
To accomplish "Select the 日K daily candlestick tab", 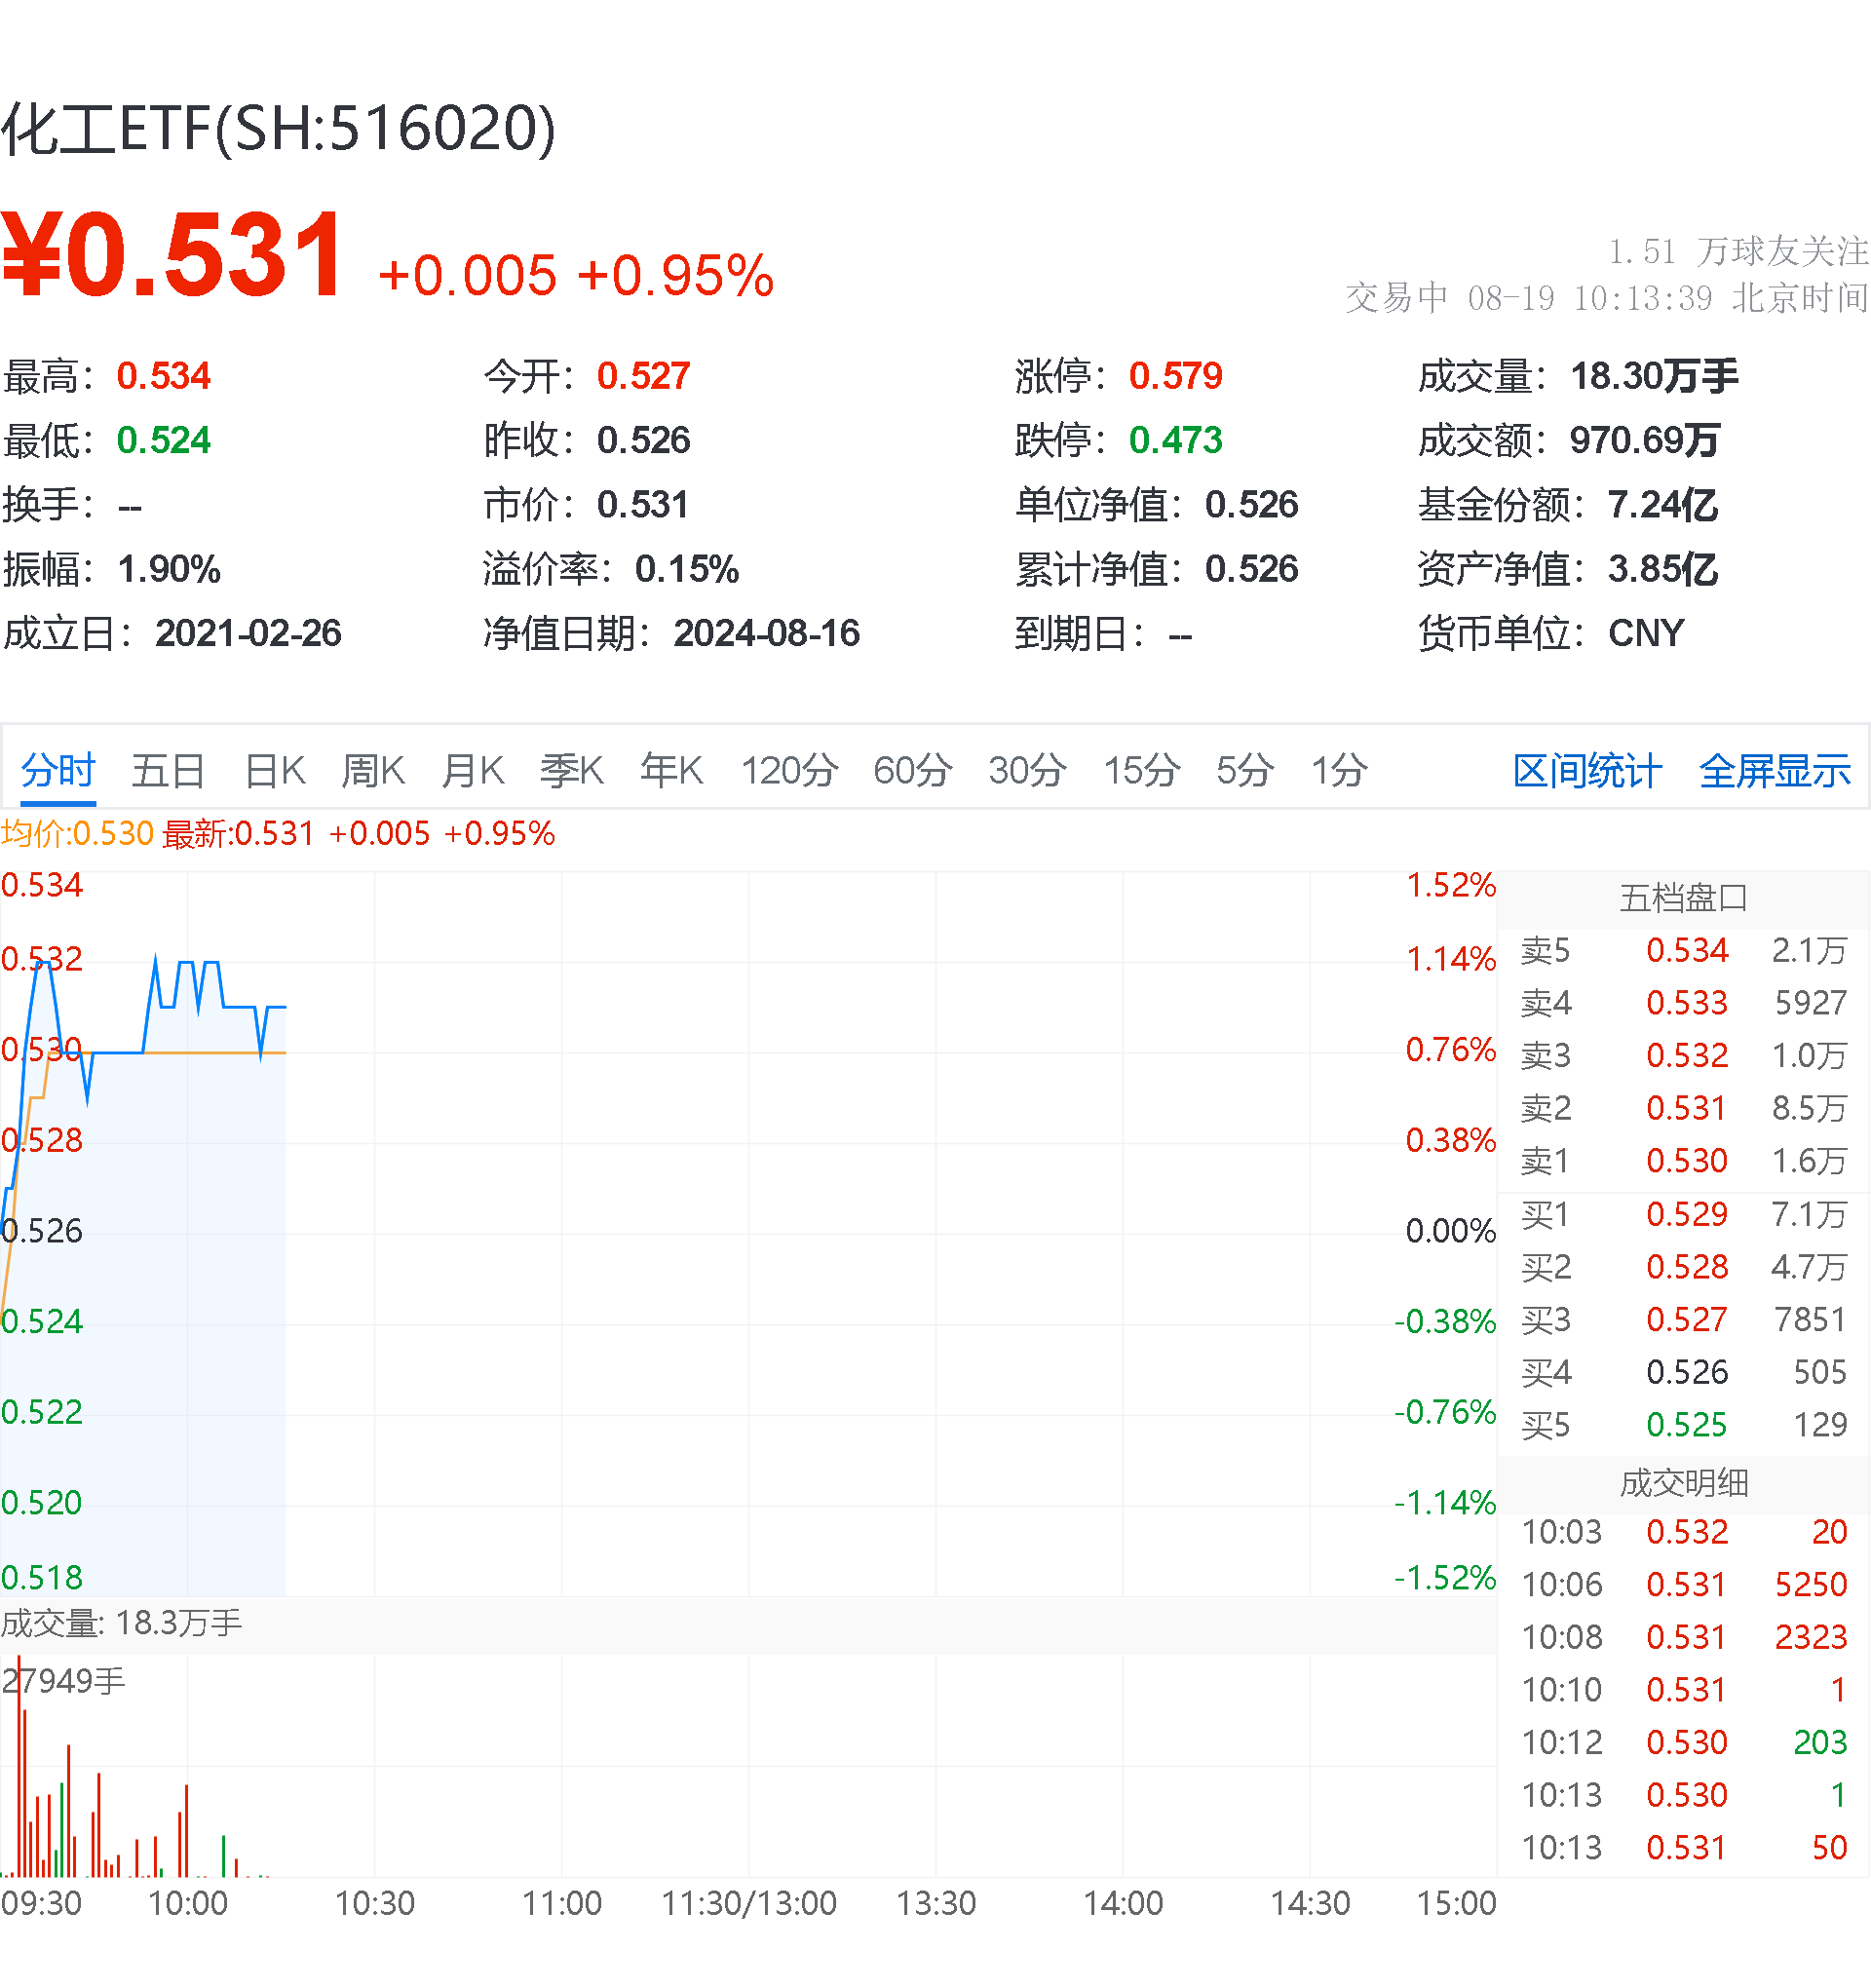I will (275, 771).
